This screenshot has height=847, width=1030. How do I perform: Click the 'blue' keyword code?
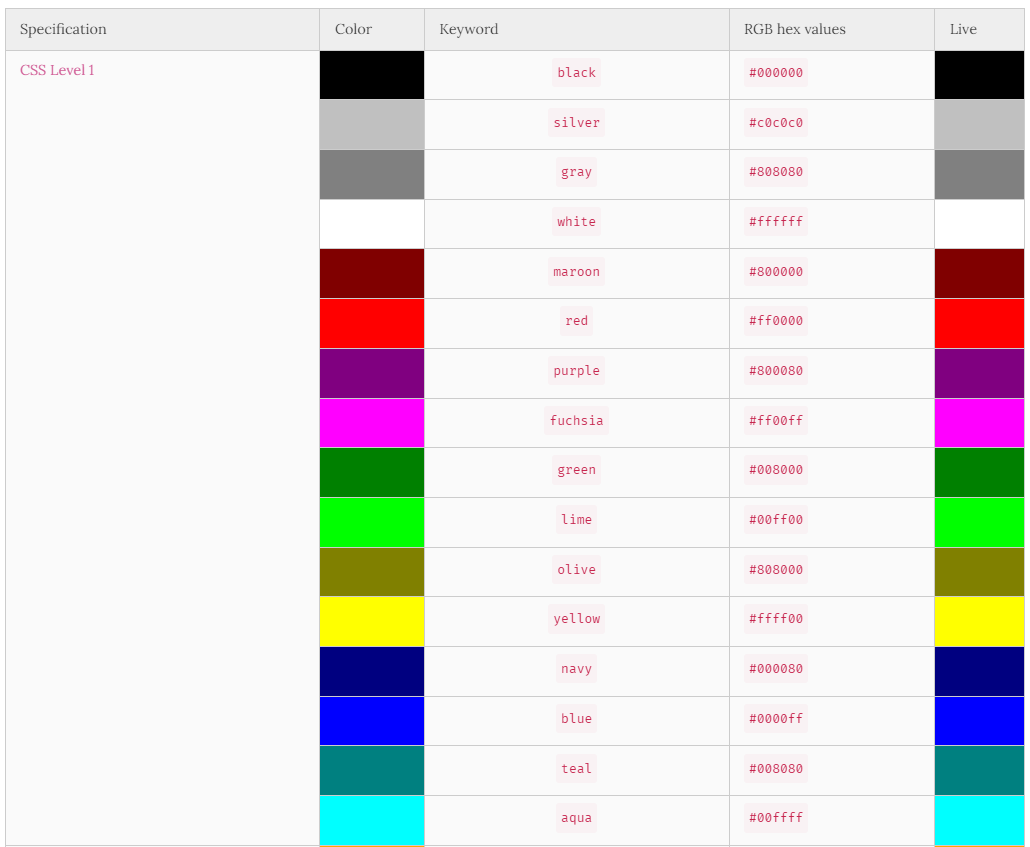coord(576,718)
